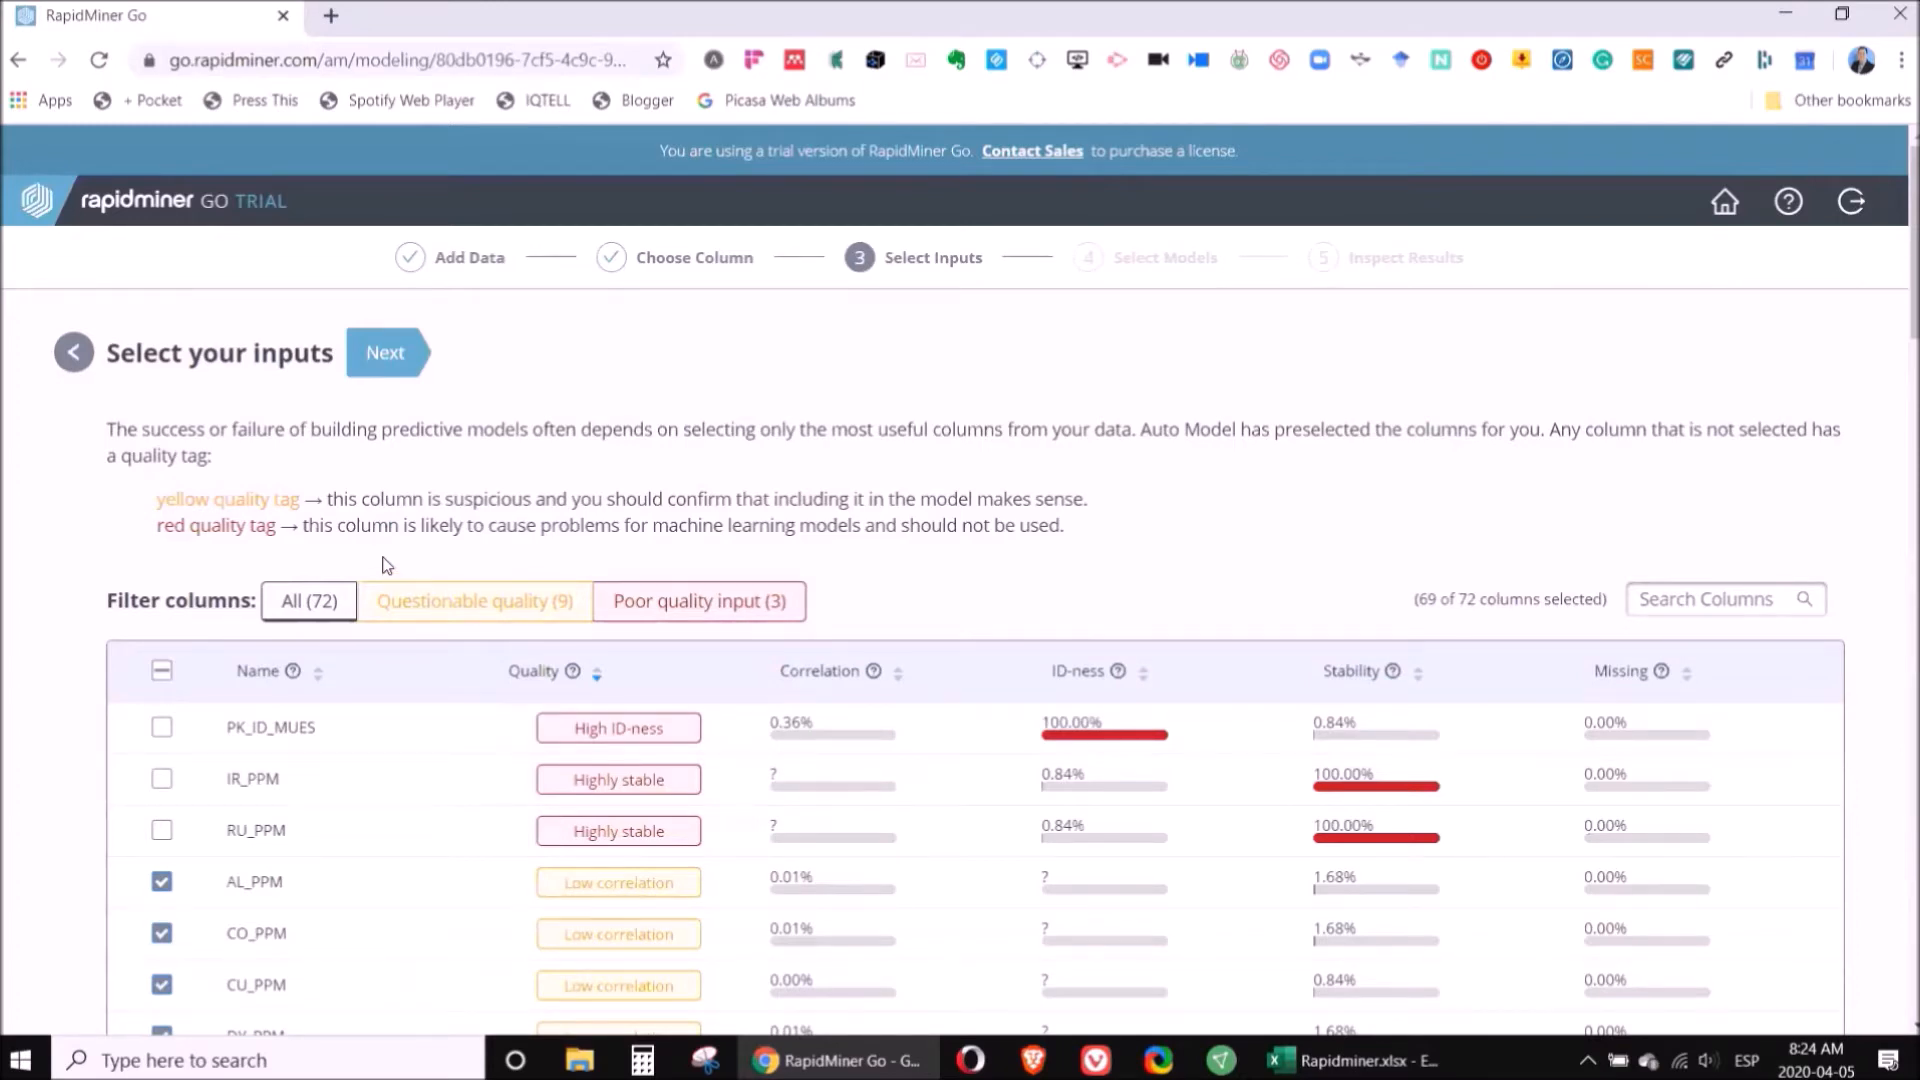Image resolution: width=1920 pixels, height=1080 pixels.
Task: Go to RapidMiner Go home icon
Action: tap(1724, 201)
